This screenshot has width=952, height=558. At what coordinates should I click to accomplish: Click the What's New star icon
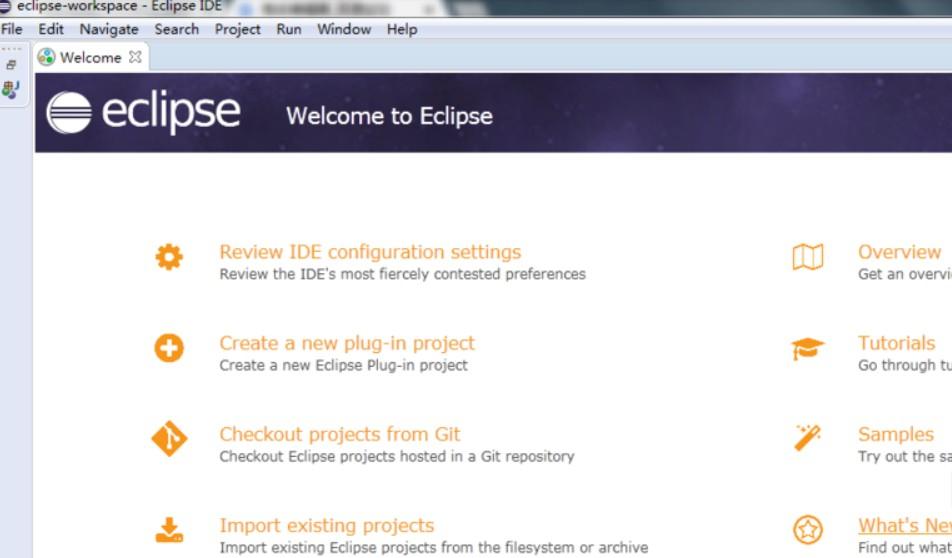pos(808,529)
